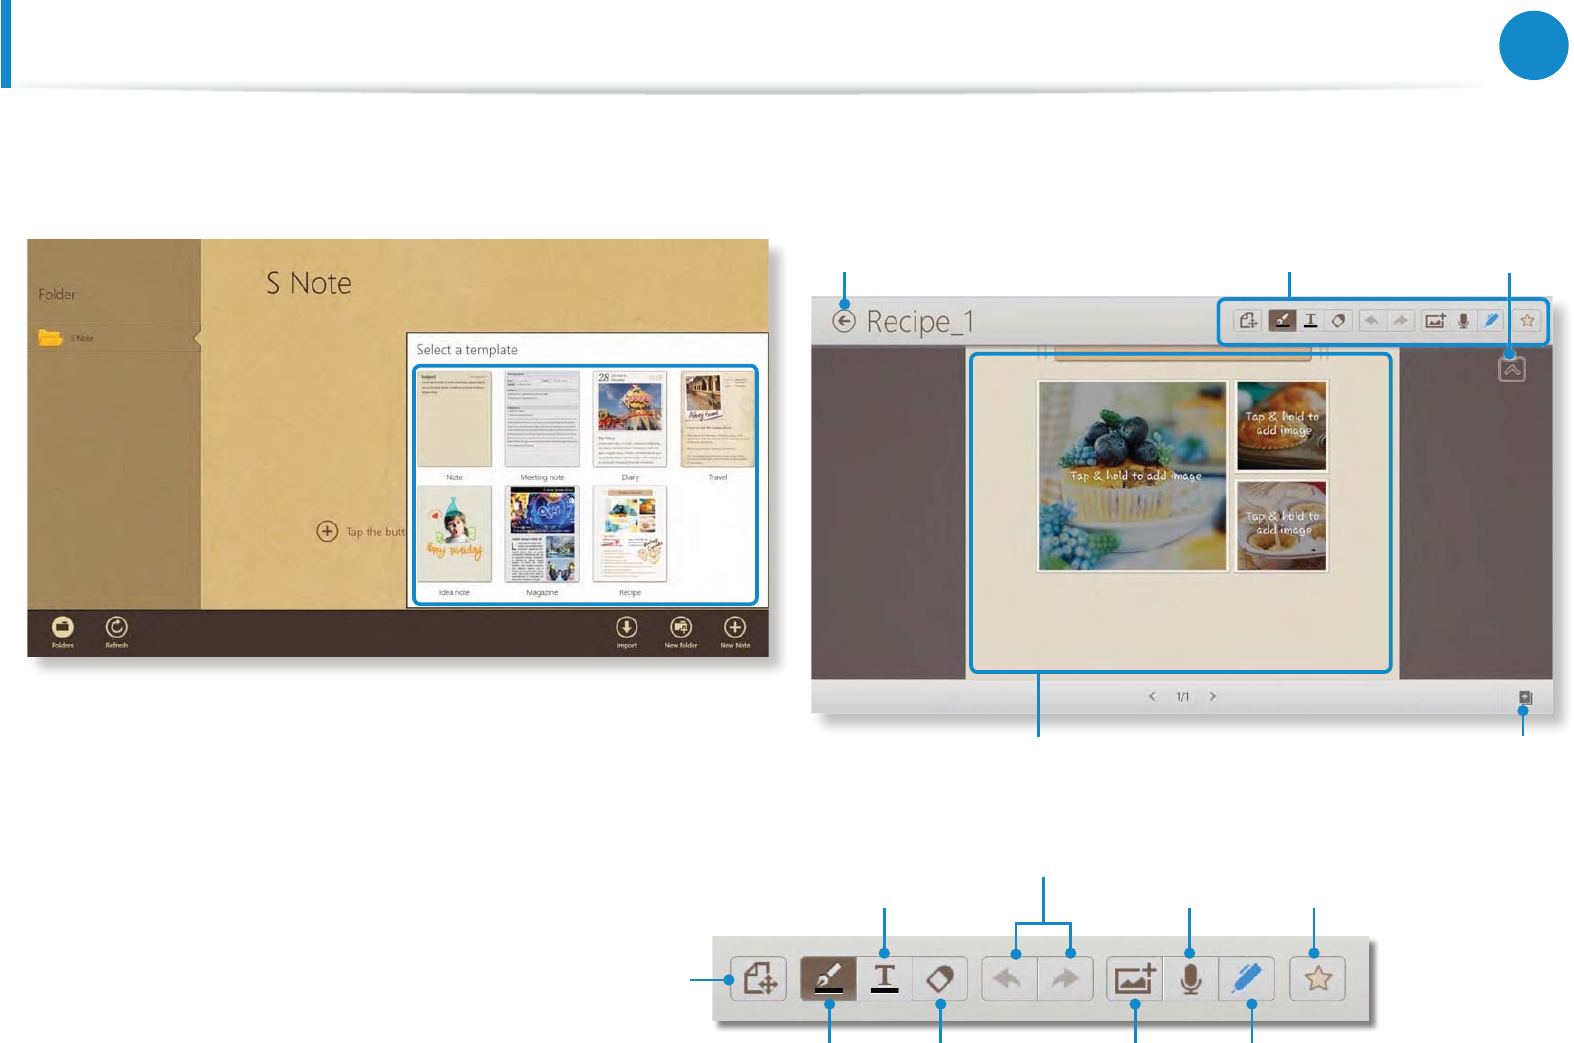Viewport: 1574px width, 1043px height.
Task: Click insert-image icon in the enlarged toolbar
Action: click(1135, 979)
